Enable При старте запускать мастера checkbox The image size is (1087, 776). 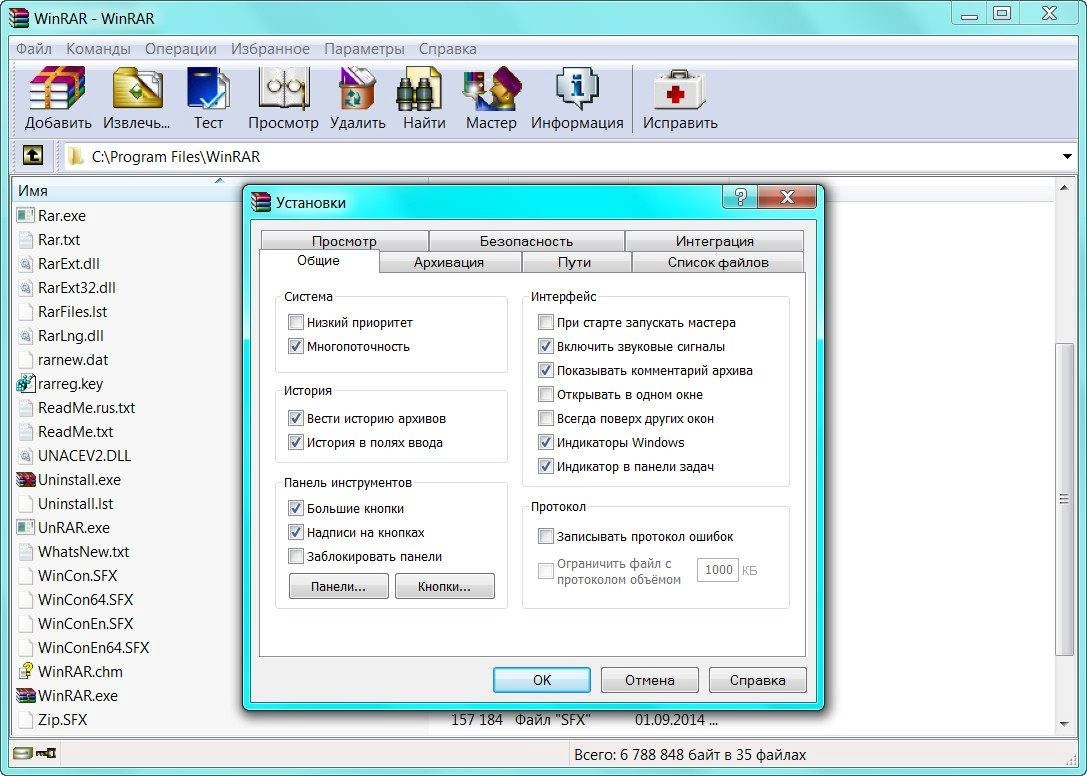click(x=546, y=322)
